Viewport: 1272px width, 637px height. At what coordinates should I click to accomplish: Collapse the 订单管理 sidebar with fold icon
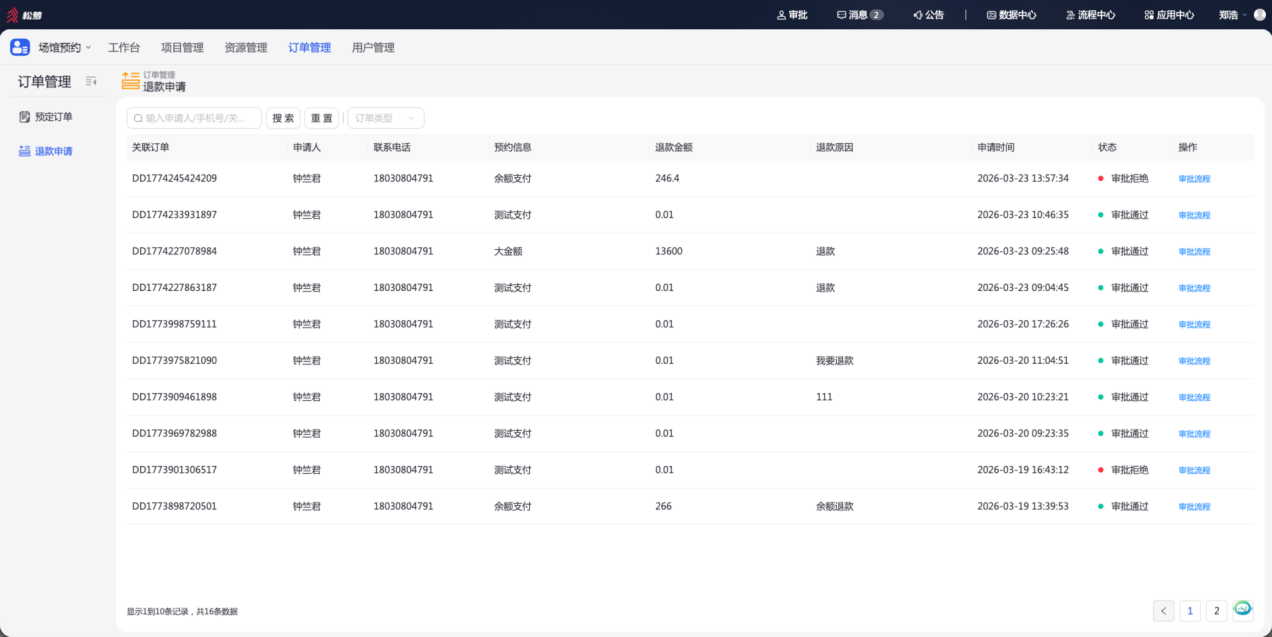pyautogui.click(x=91, y=82)
